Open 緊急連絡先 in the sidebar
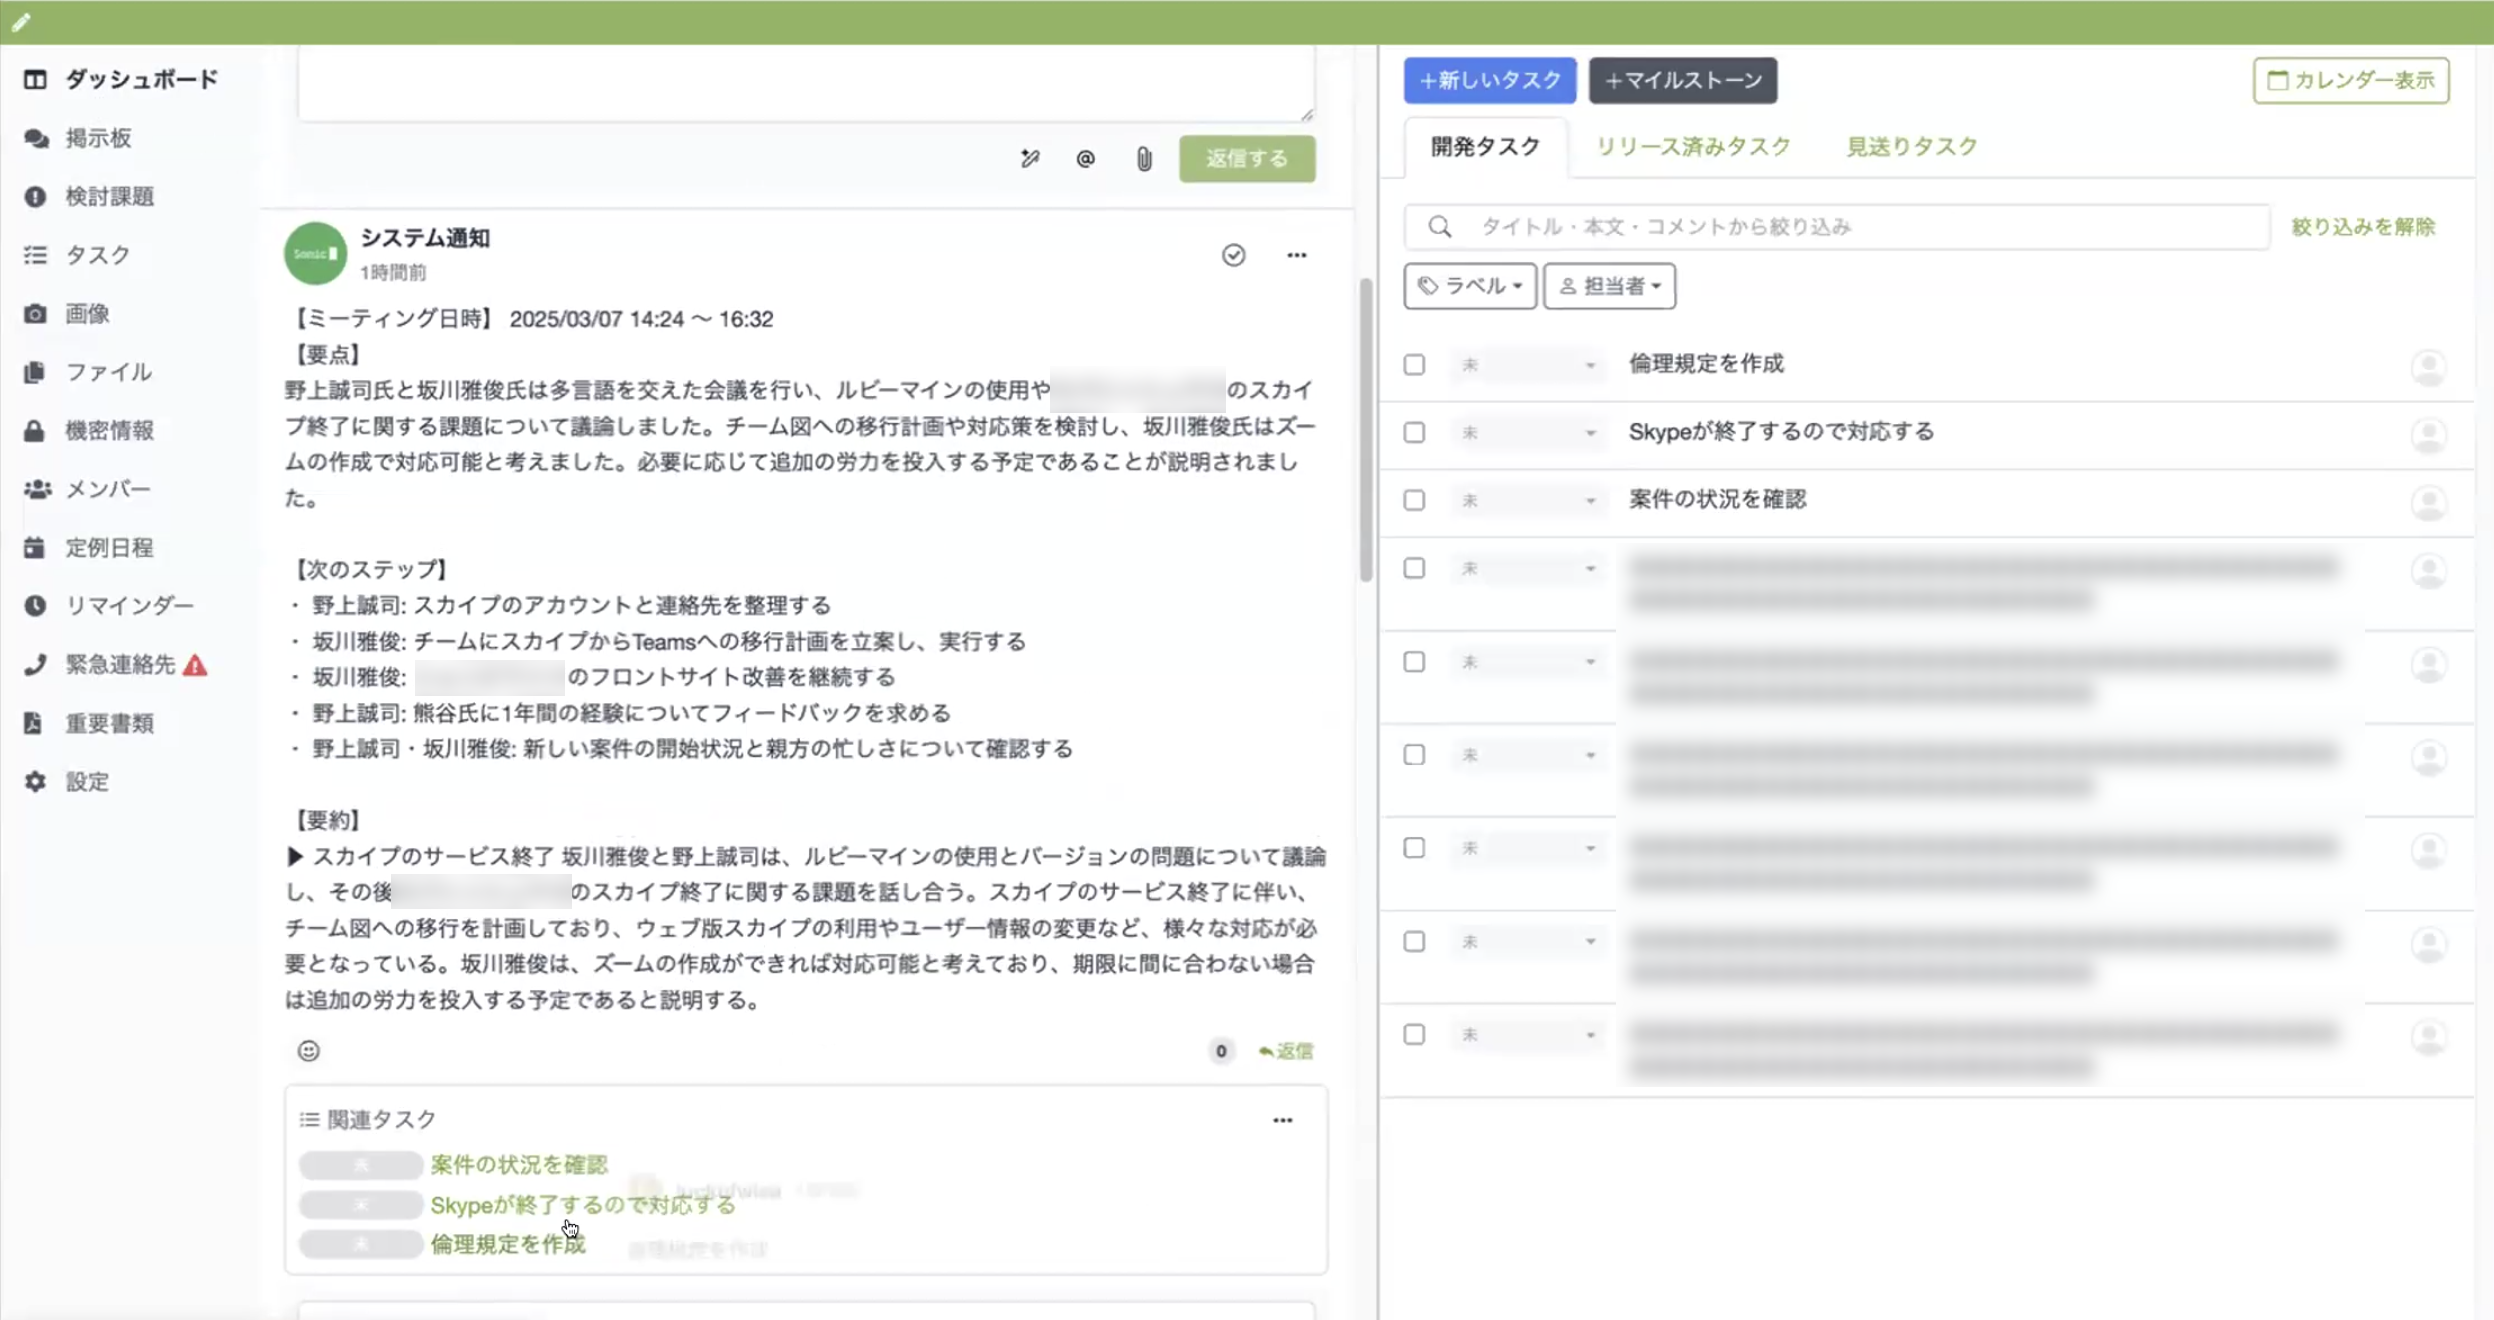The width and height of the screenshot is (2494, 1320). 120,664
